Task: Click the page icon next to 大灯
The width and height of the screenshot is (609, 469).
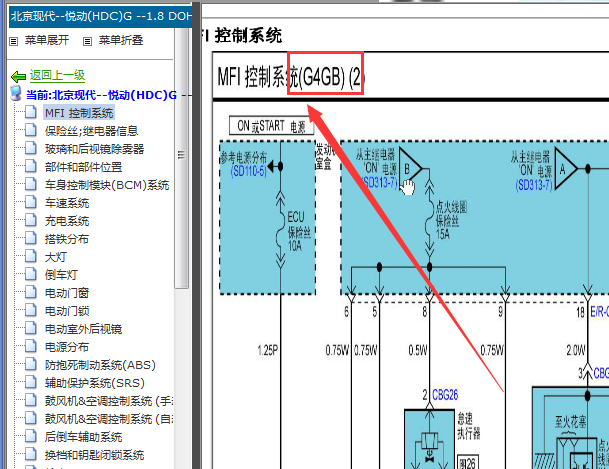Action: click(x=31, y=256)
